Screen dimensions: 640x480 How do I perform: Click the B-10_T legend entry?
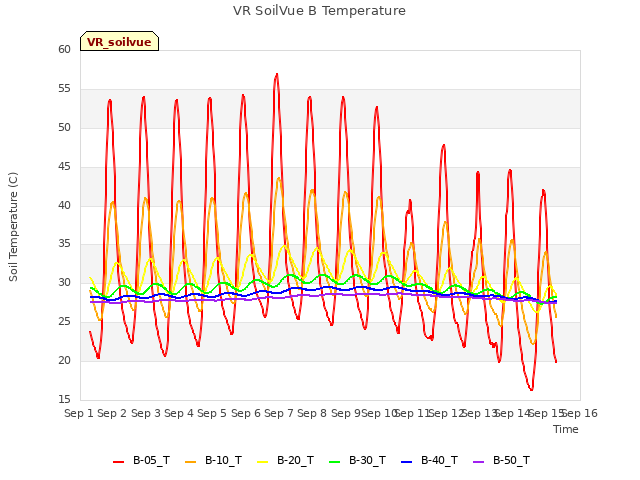213,461
